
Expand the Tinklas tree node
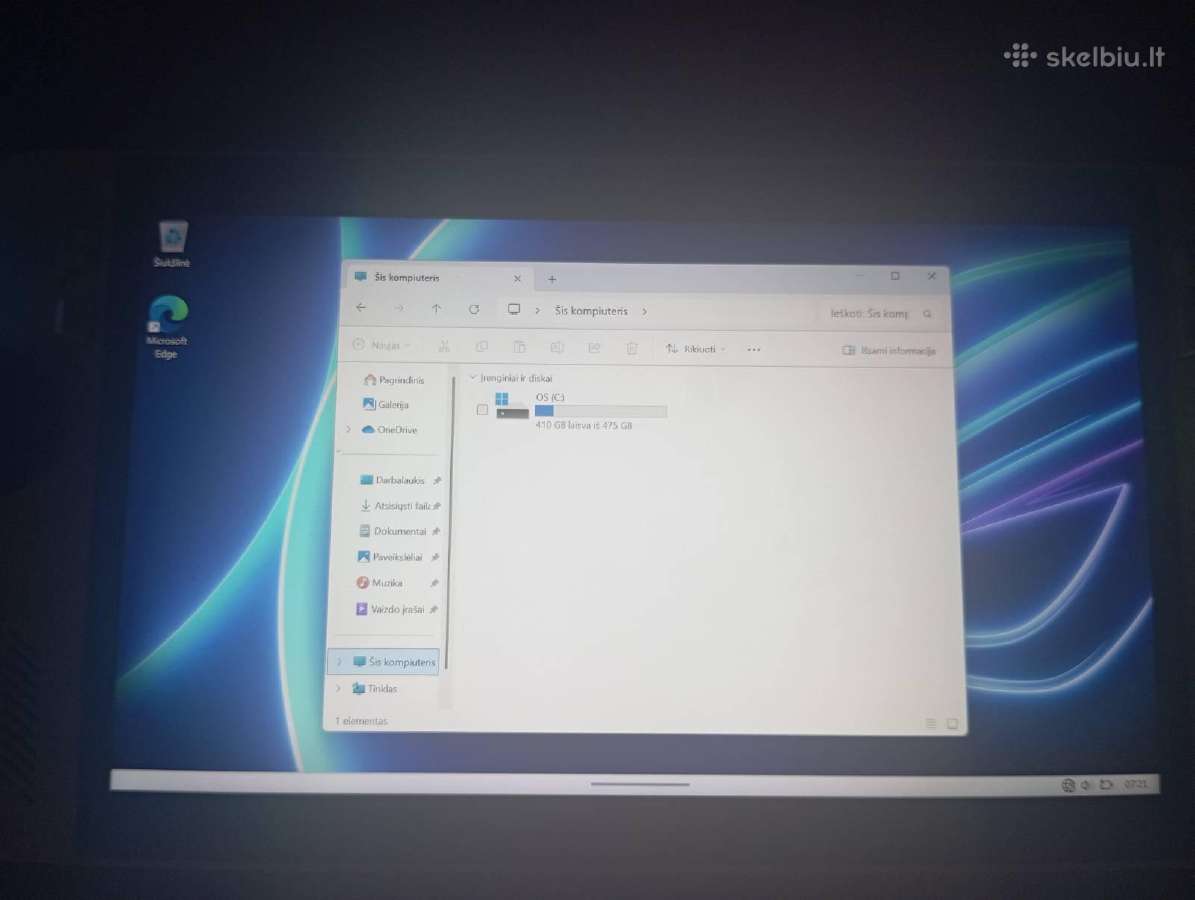(x=338, y=688)
